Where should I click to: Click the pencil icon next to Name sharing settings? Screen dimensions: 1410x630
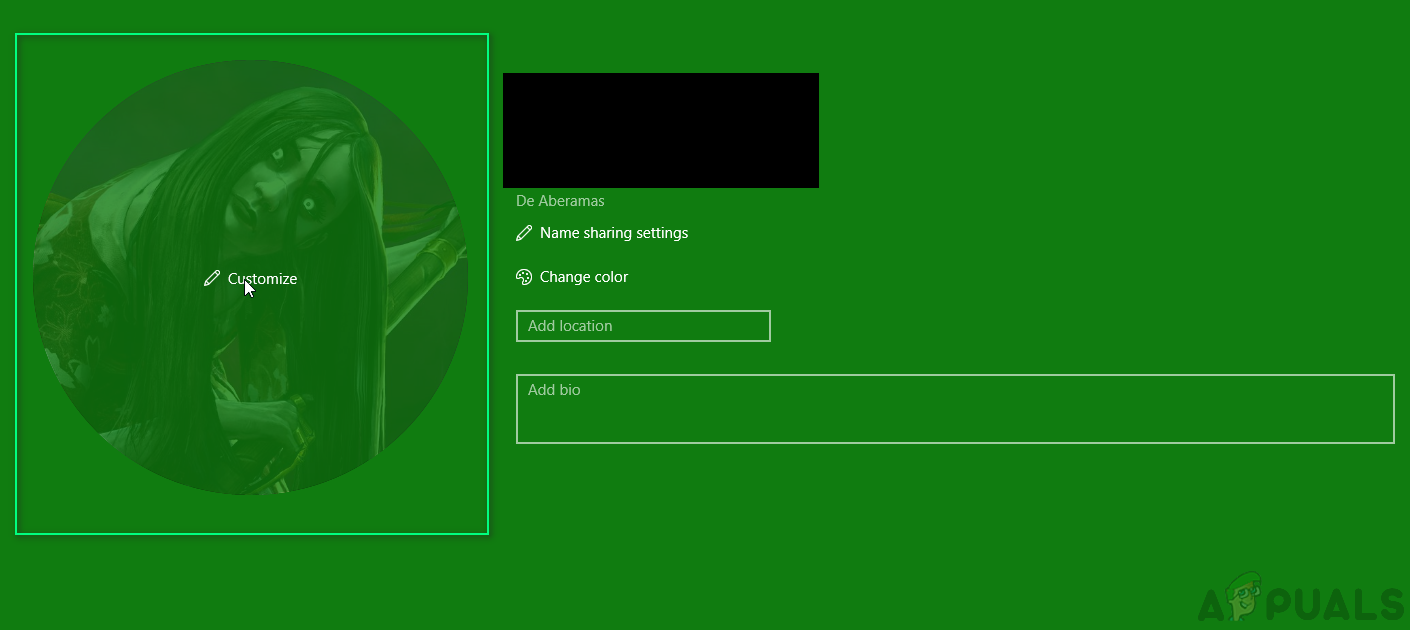[524, 233]
